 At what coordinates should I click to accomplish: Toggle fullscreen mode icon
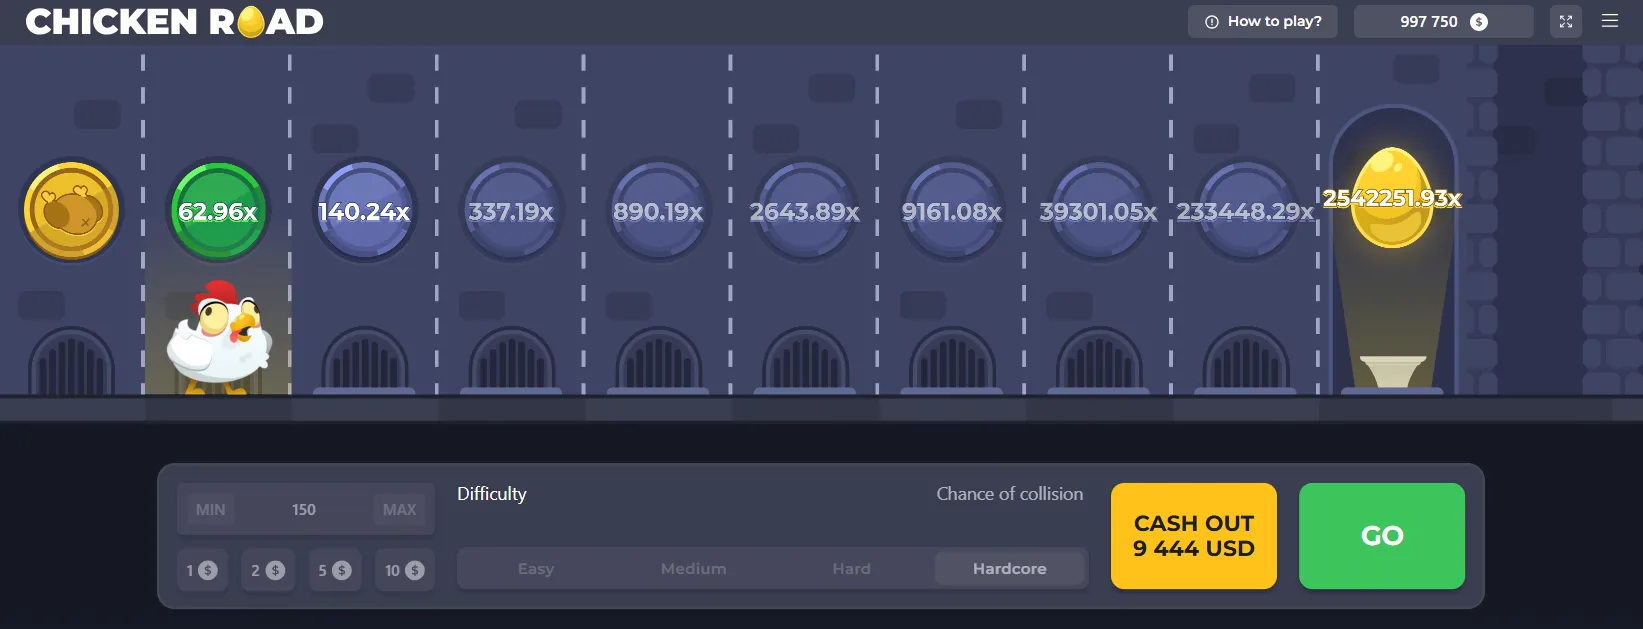(1565, 21)
